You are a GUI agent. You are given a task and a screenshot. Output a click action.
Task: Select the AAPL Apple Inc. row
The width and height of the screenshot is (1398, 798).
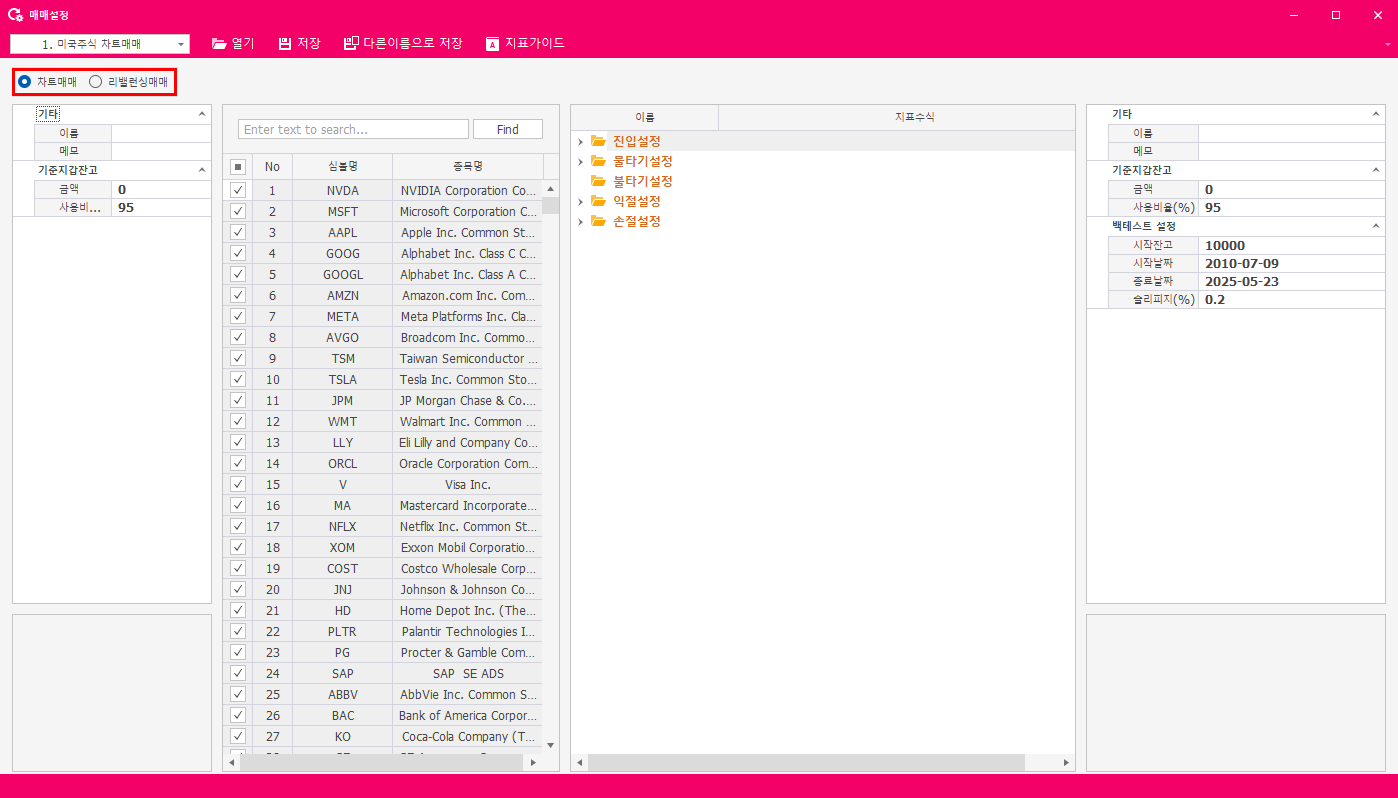[x=383, y=232]
